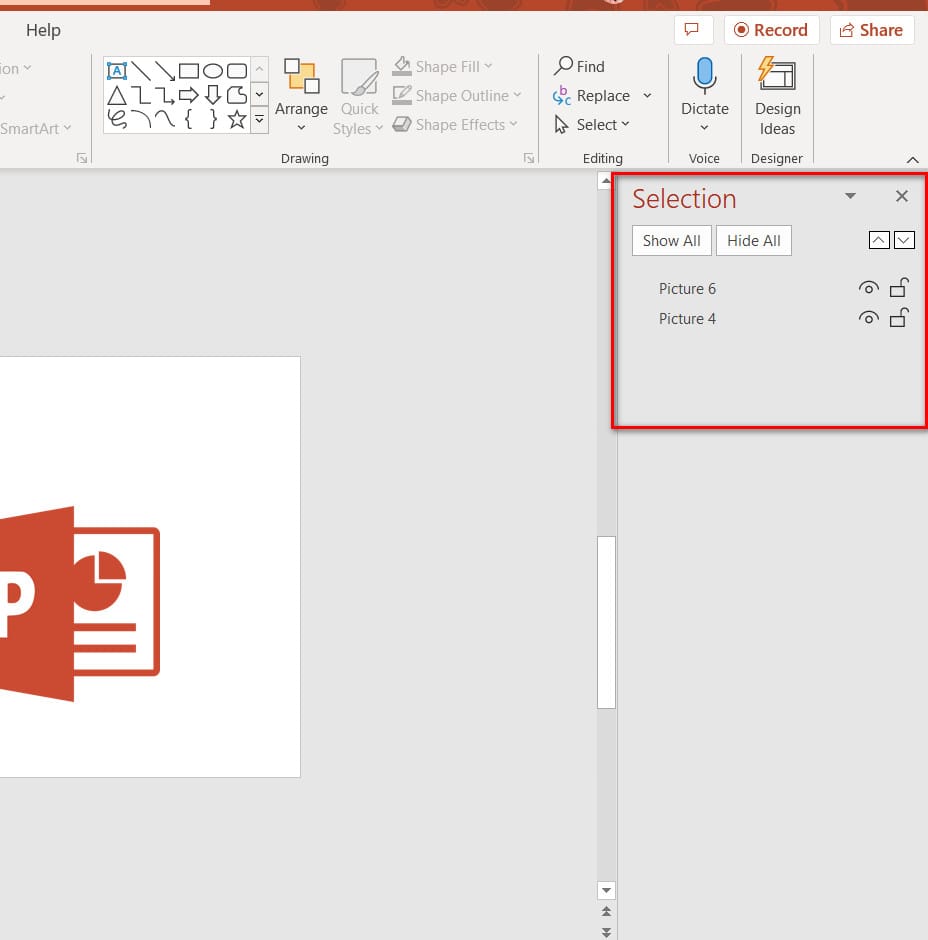This screenshot has width=928, height=940.
Task: Click the Show All button
Action: click(x=671, y=240)
